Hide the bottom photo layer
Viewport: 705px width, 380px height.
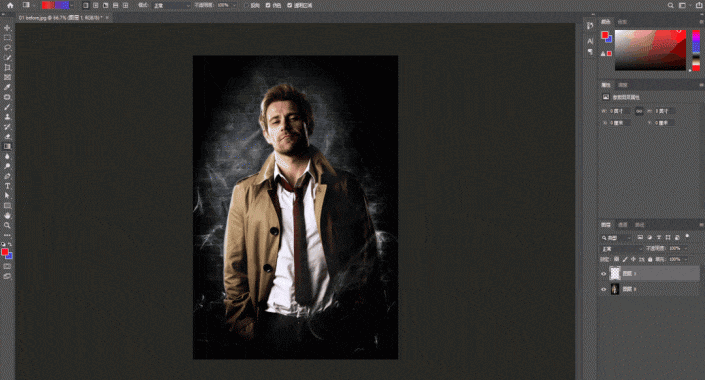pyautogui.click(x=603, y=290)
